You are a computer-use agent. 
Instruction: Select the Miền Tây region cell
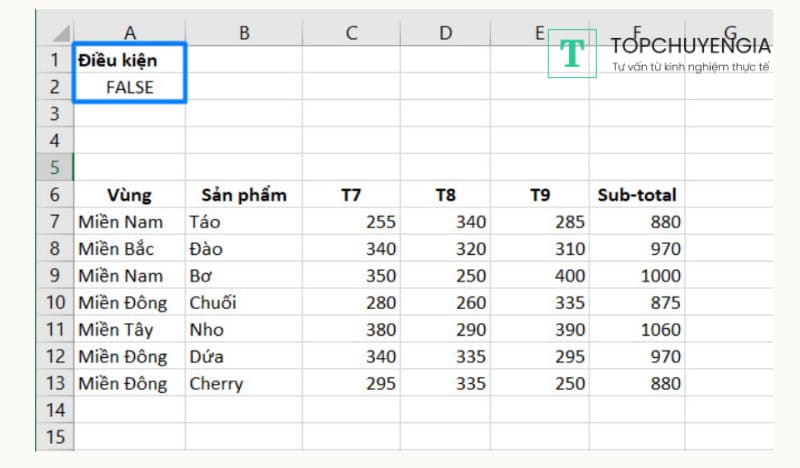click(x=129, y=329)
